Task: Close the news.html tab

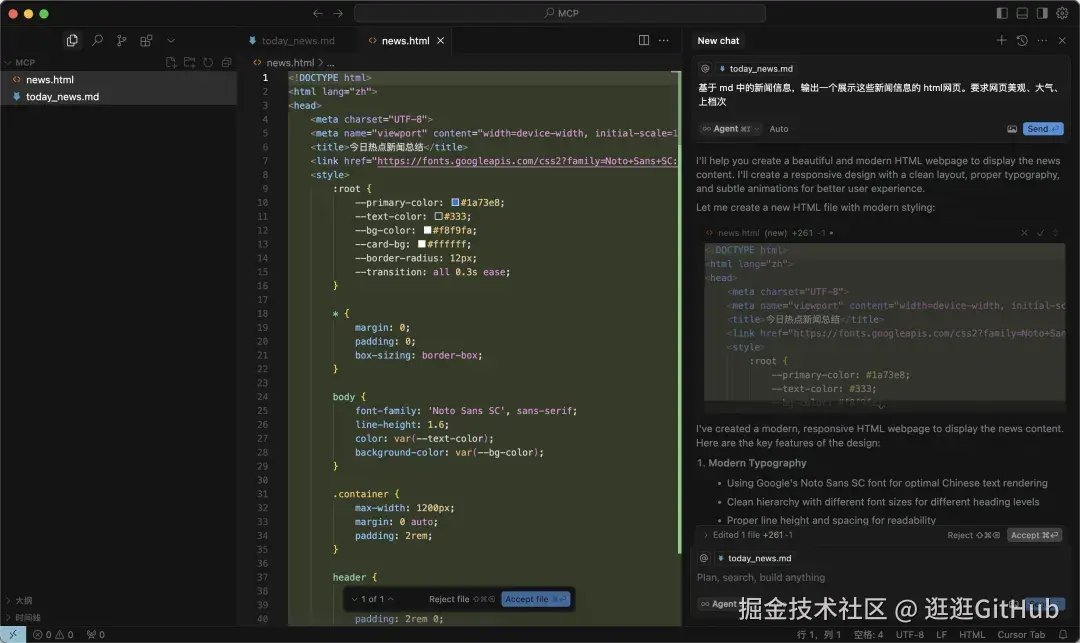Action: click(x=440, y=41)
